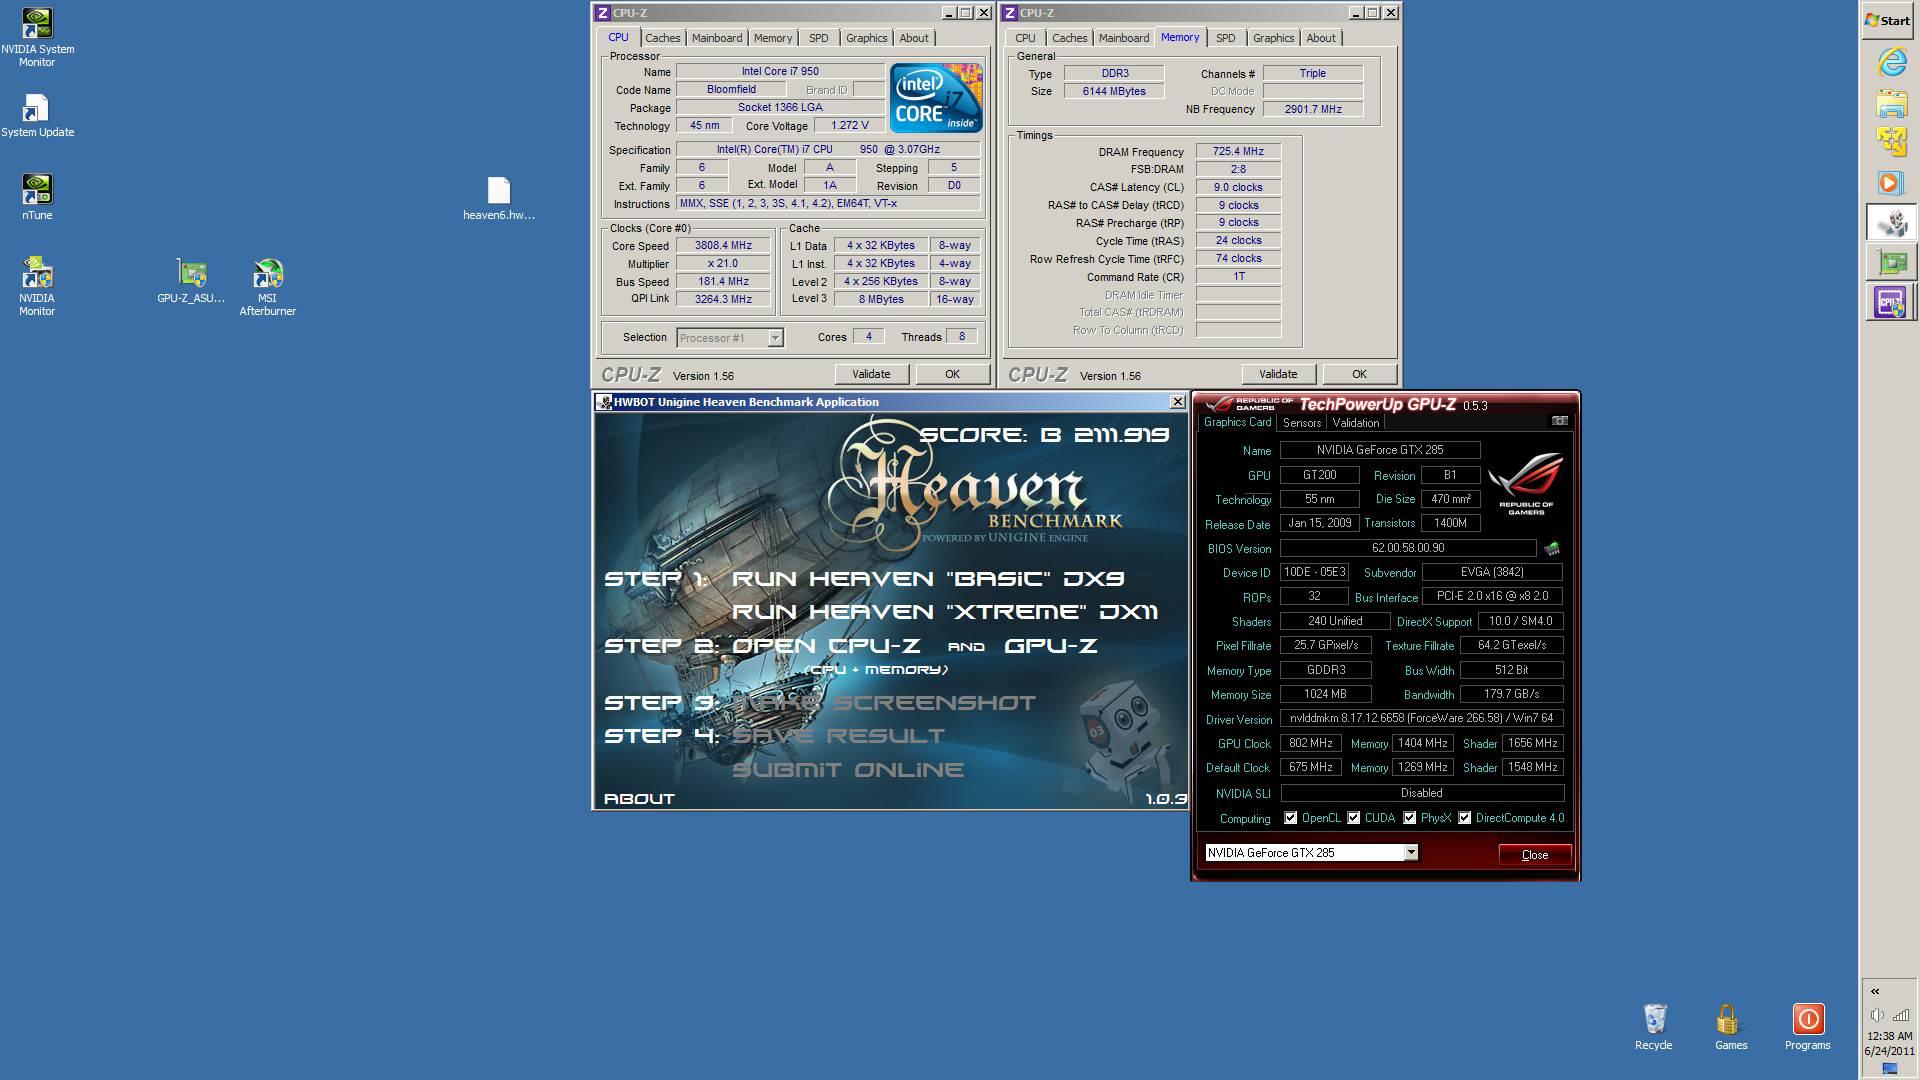Select the nTune desktop icon
Image resolution: width=1920 pixels, height=1080 pixels.
pyautogui.click(x=37, y=197)
